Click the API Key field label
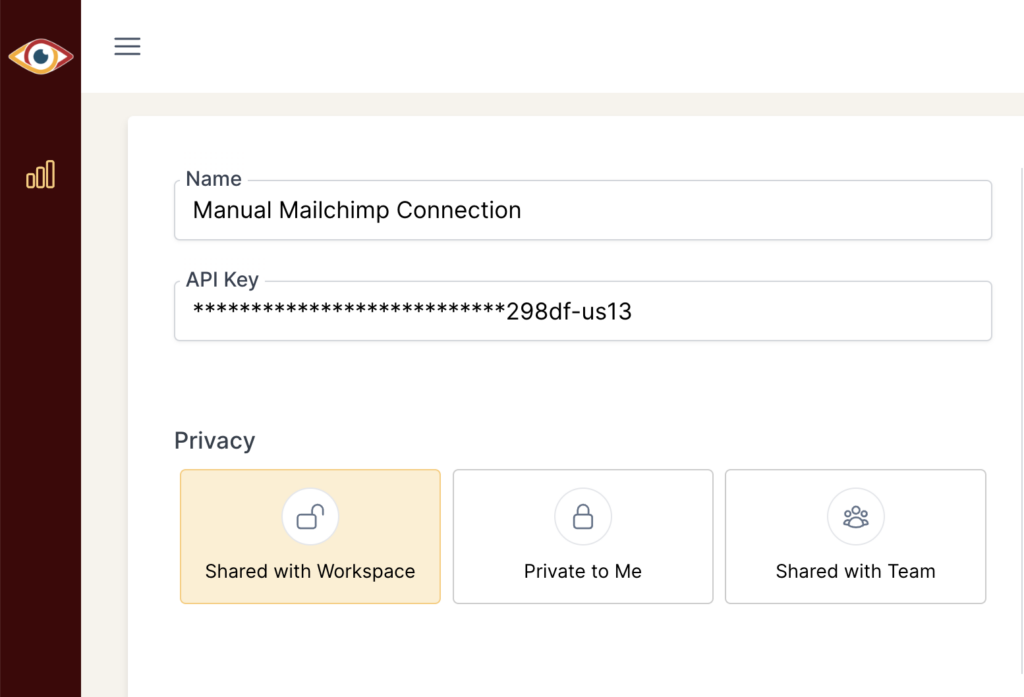 (222, 280)
